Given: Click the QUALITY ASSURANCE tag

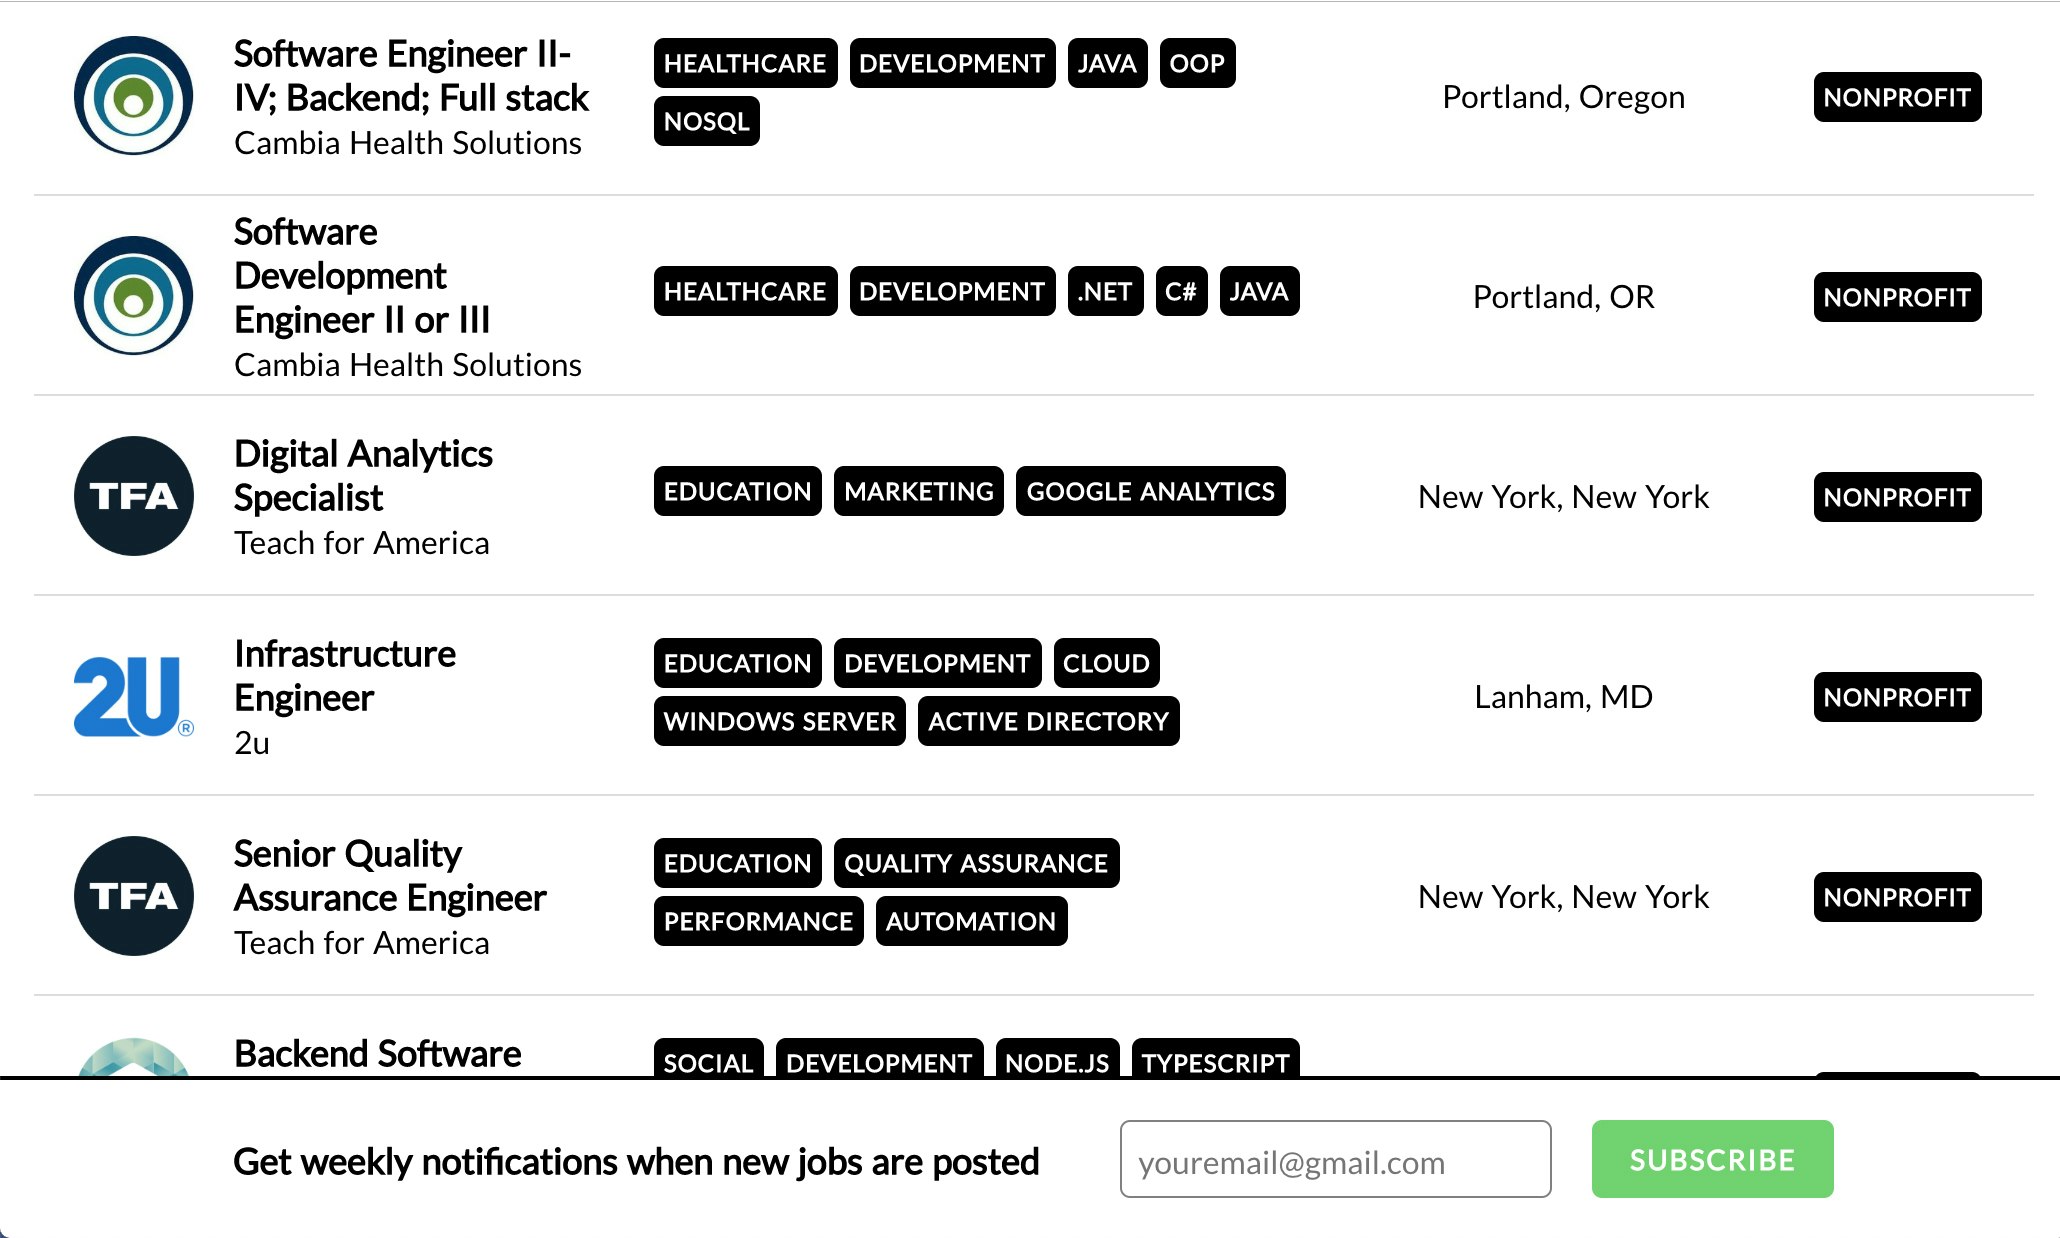Looking at the screenshot, I should (977, 862).
